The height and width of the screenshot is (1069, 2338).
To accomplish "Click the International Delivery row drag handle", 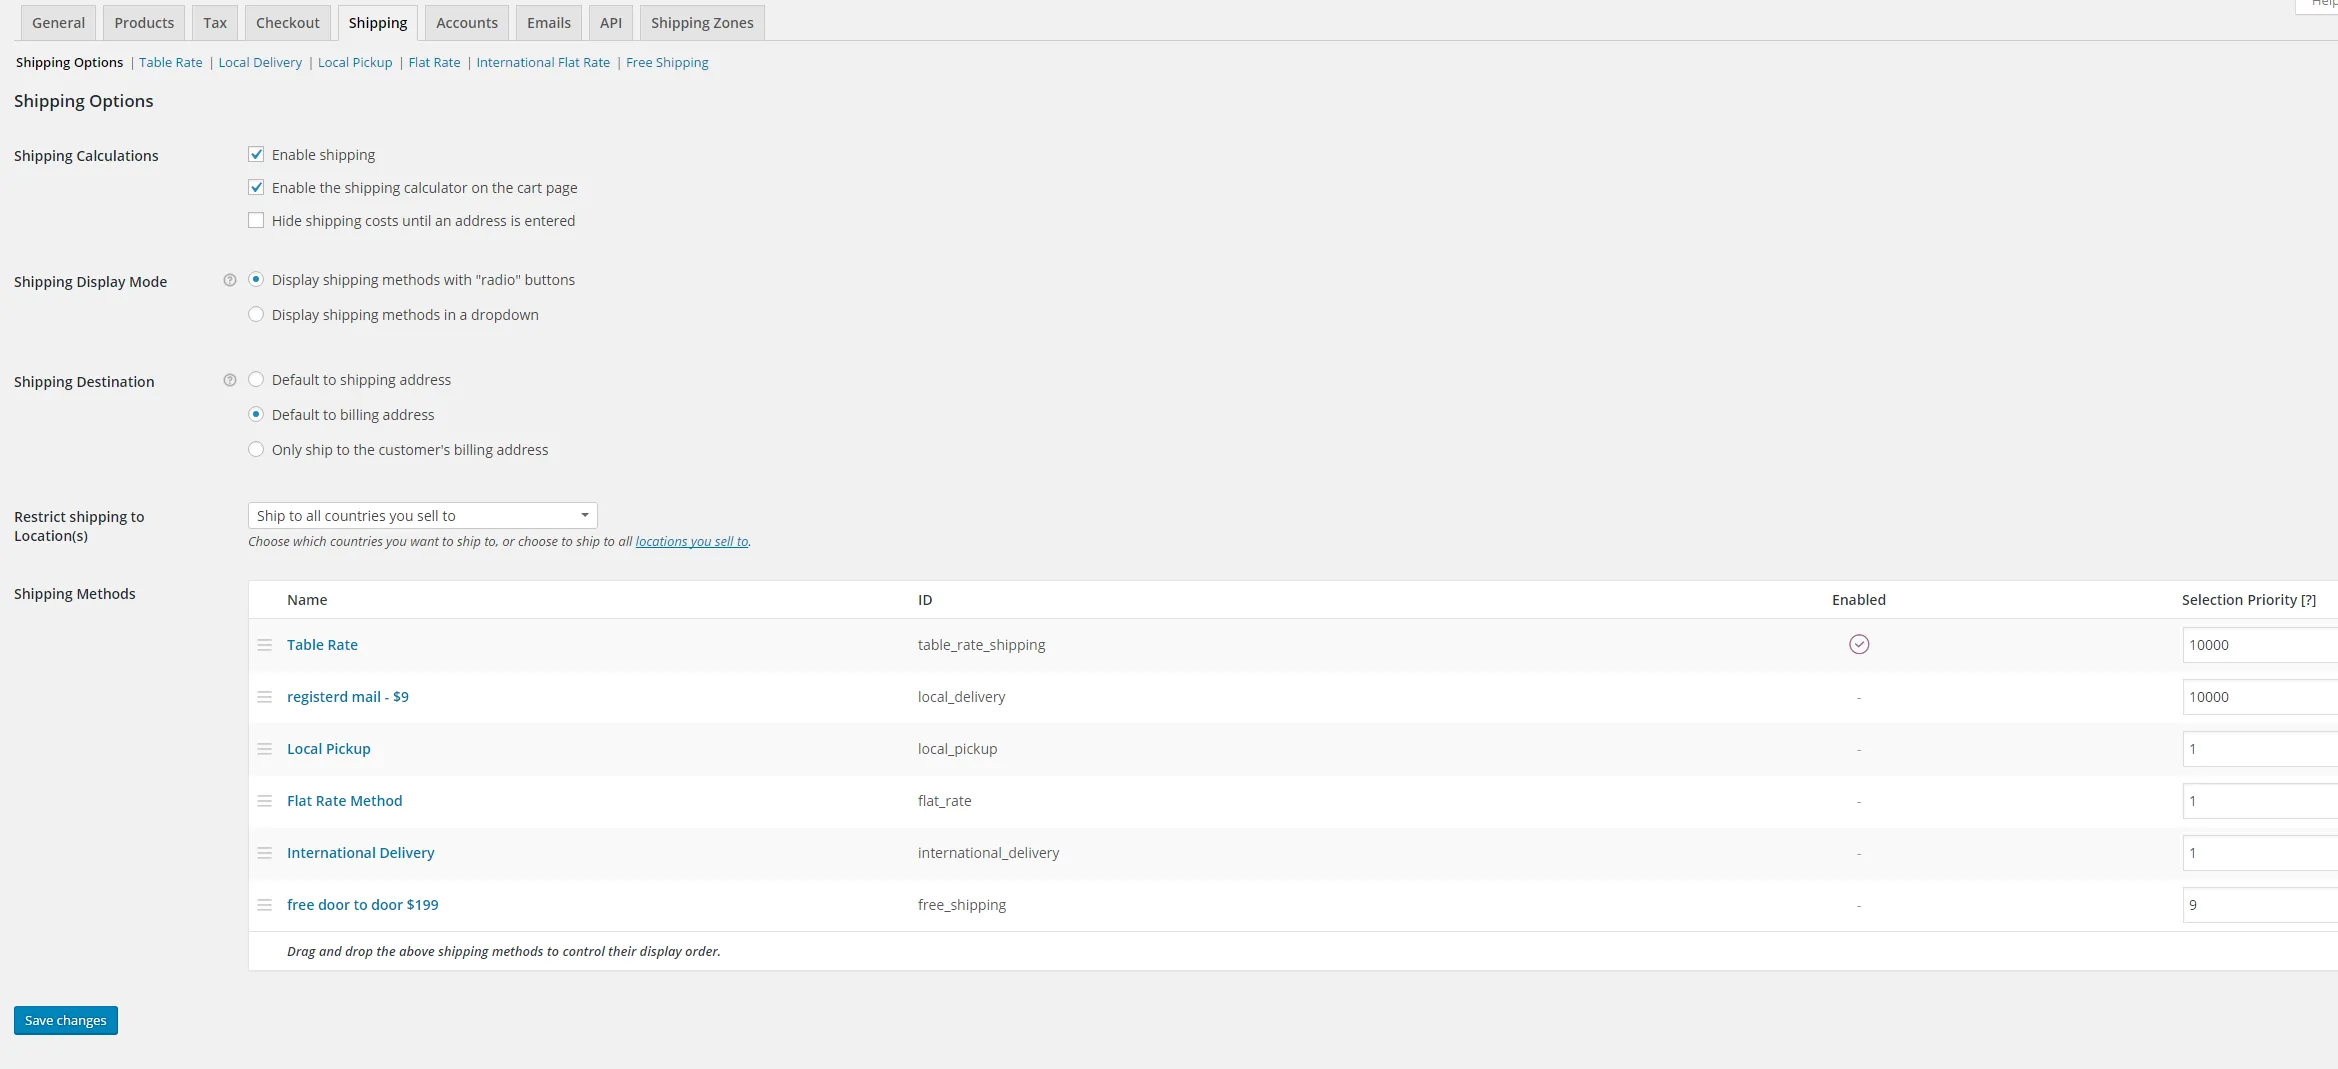I will 265,853.
